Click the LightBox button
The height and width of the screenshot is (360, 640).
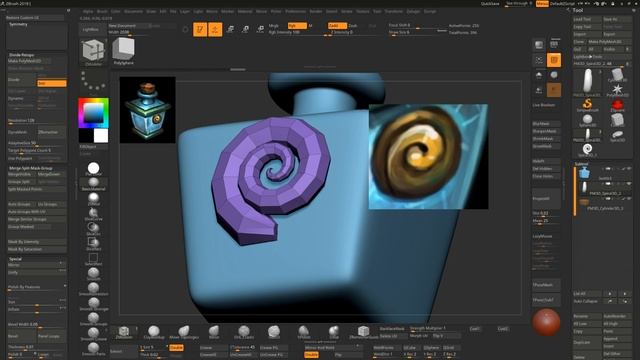tap(91, 29)
